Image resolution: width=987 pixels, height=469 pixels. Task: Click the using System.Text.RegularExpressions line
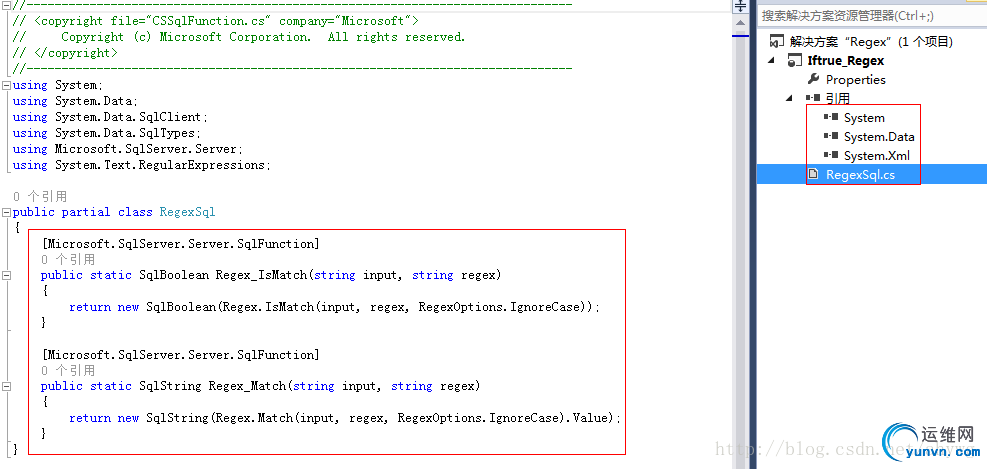pos(142,165)
